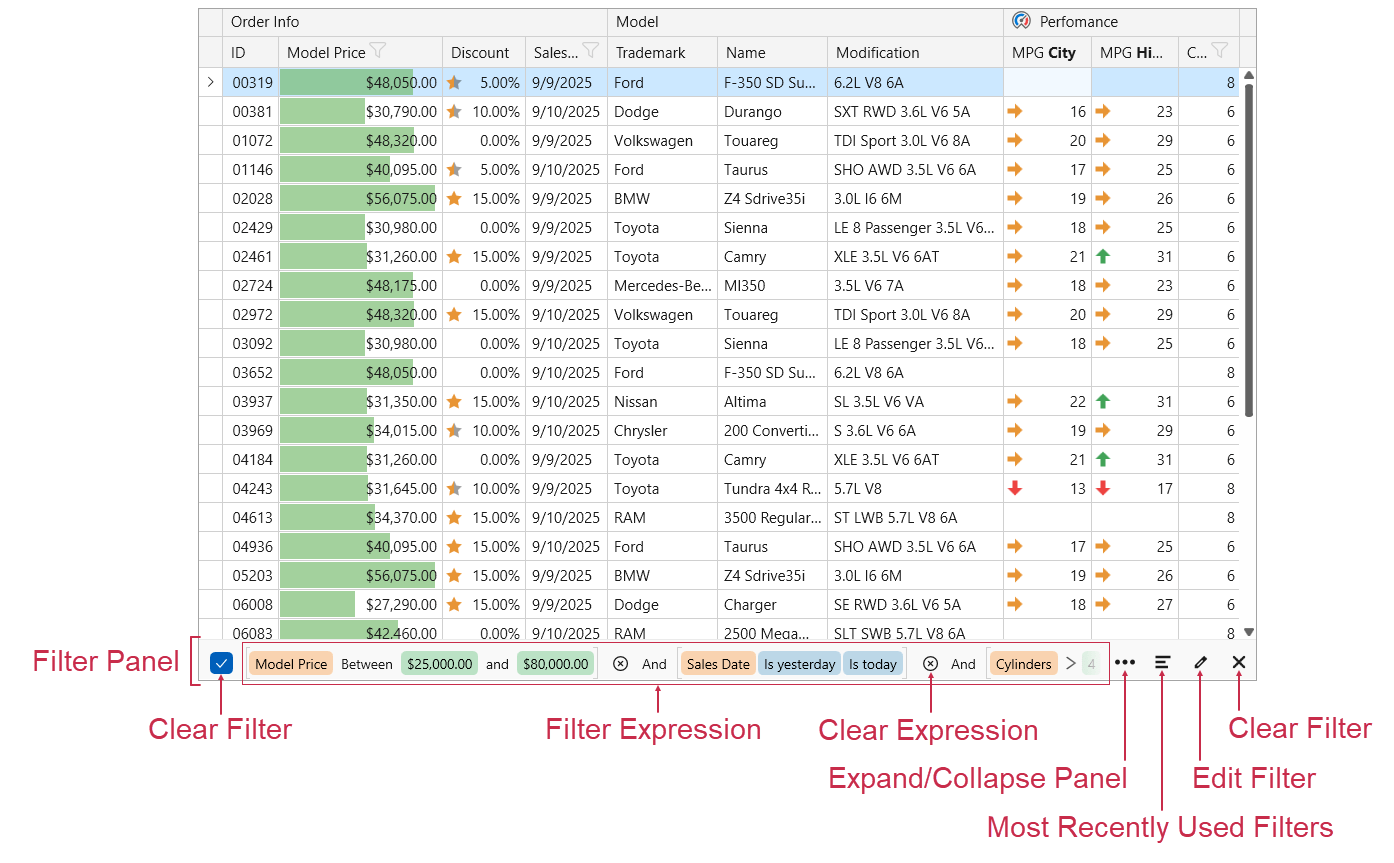Select the SL 3.5L V6 VA modification cell
Viewport: 1394px width, 863px height.
point(915,401)
